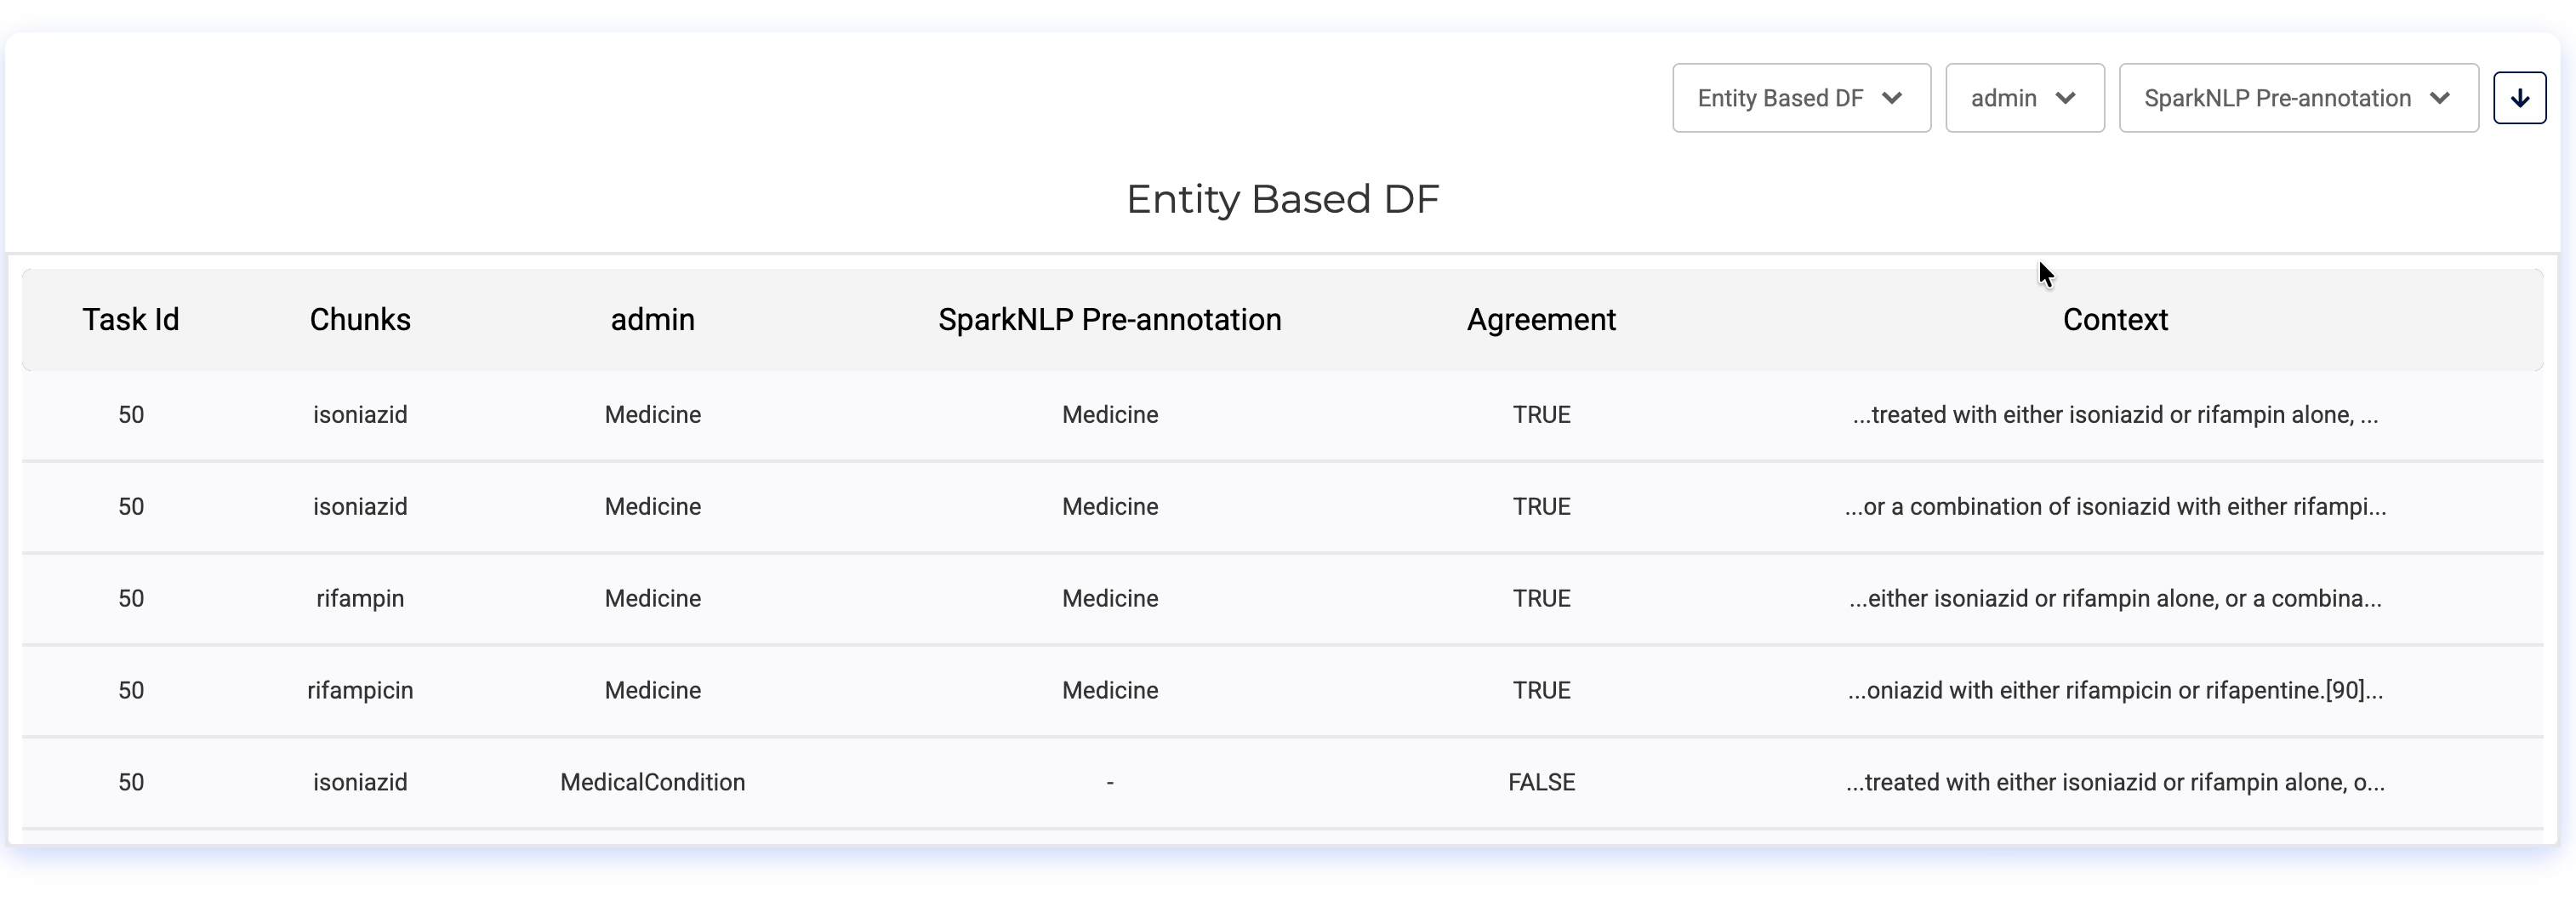Screen dimensions: 2576x907
Task: Expand the admin annotator dropdown
Action: pyautogui.click(x=2024, y=98)
